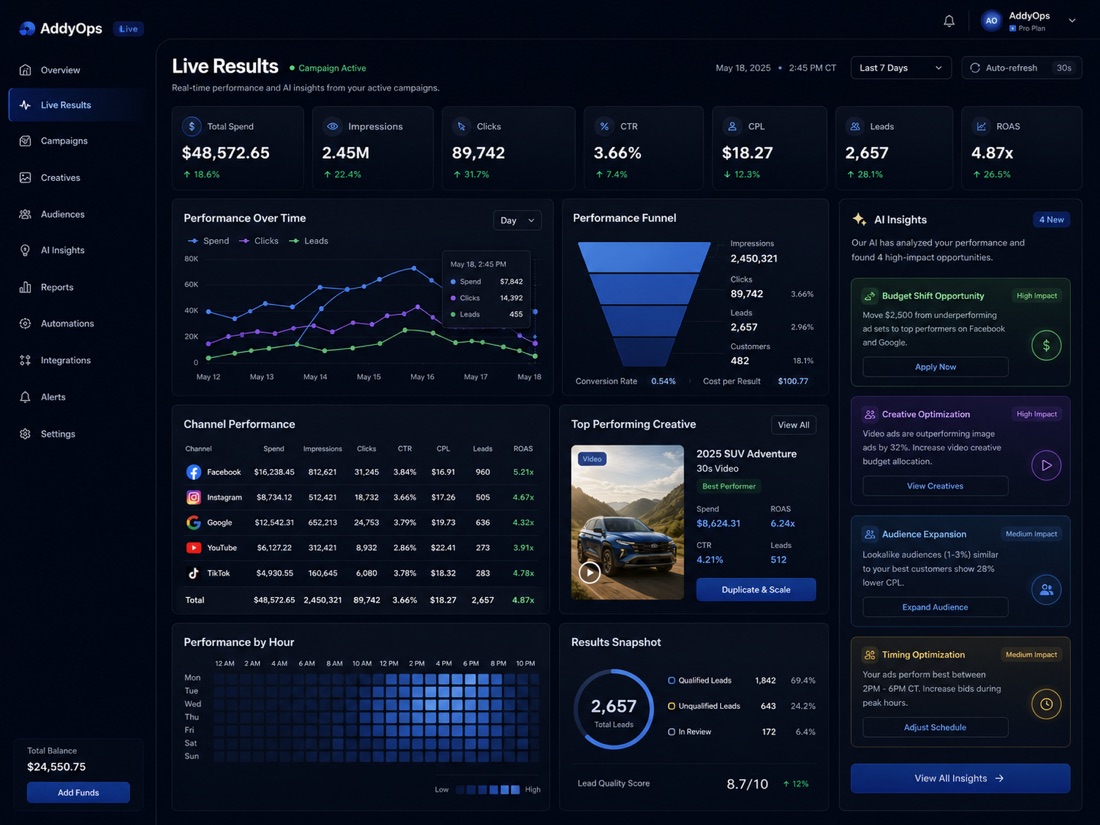Click the green dollar circle in Budget Shift card
The width and height of the screenshot is (1100, 825).
(x=1046, y=345)
